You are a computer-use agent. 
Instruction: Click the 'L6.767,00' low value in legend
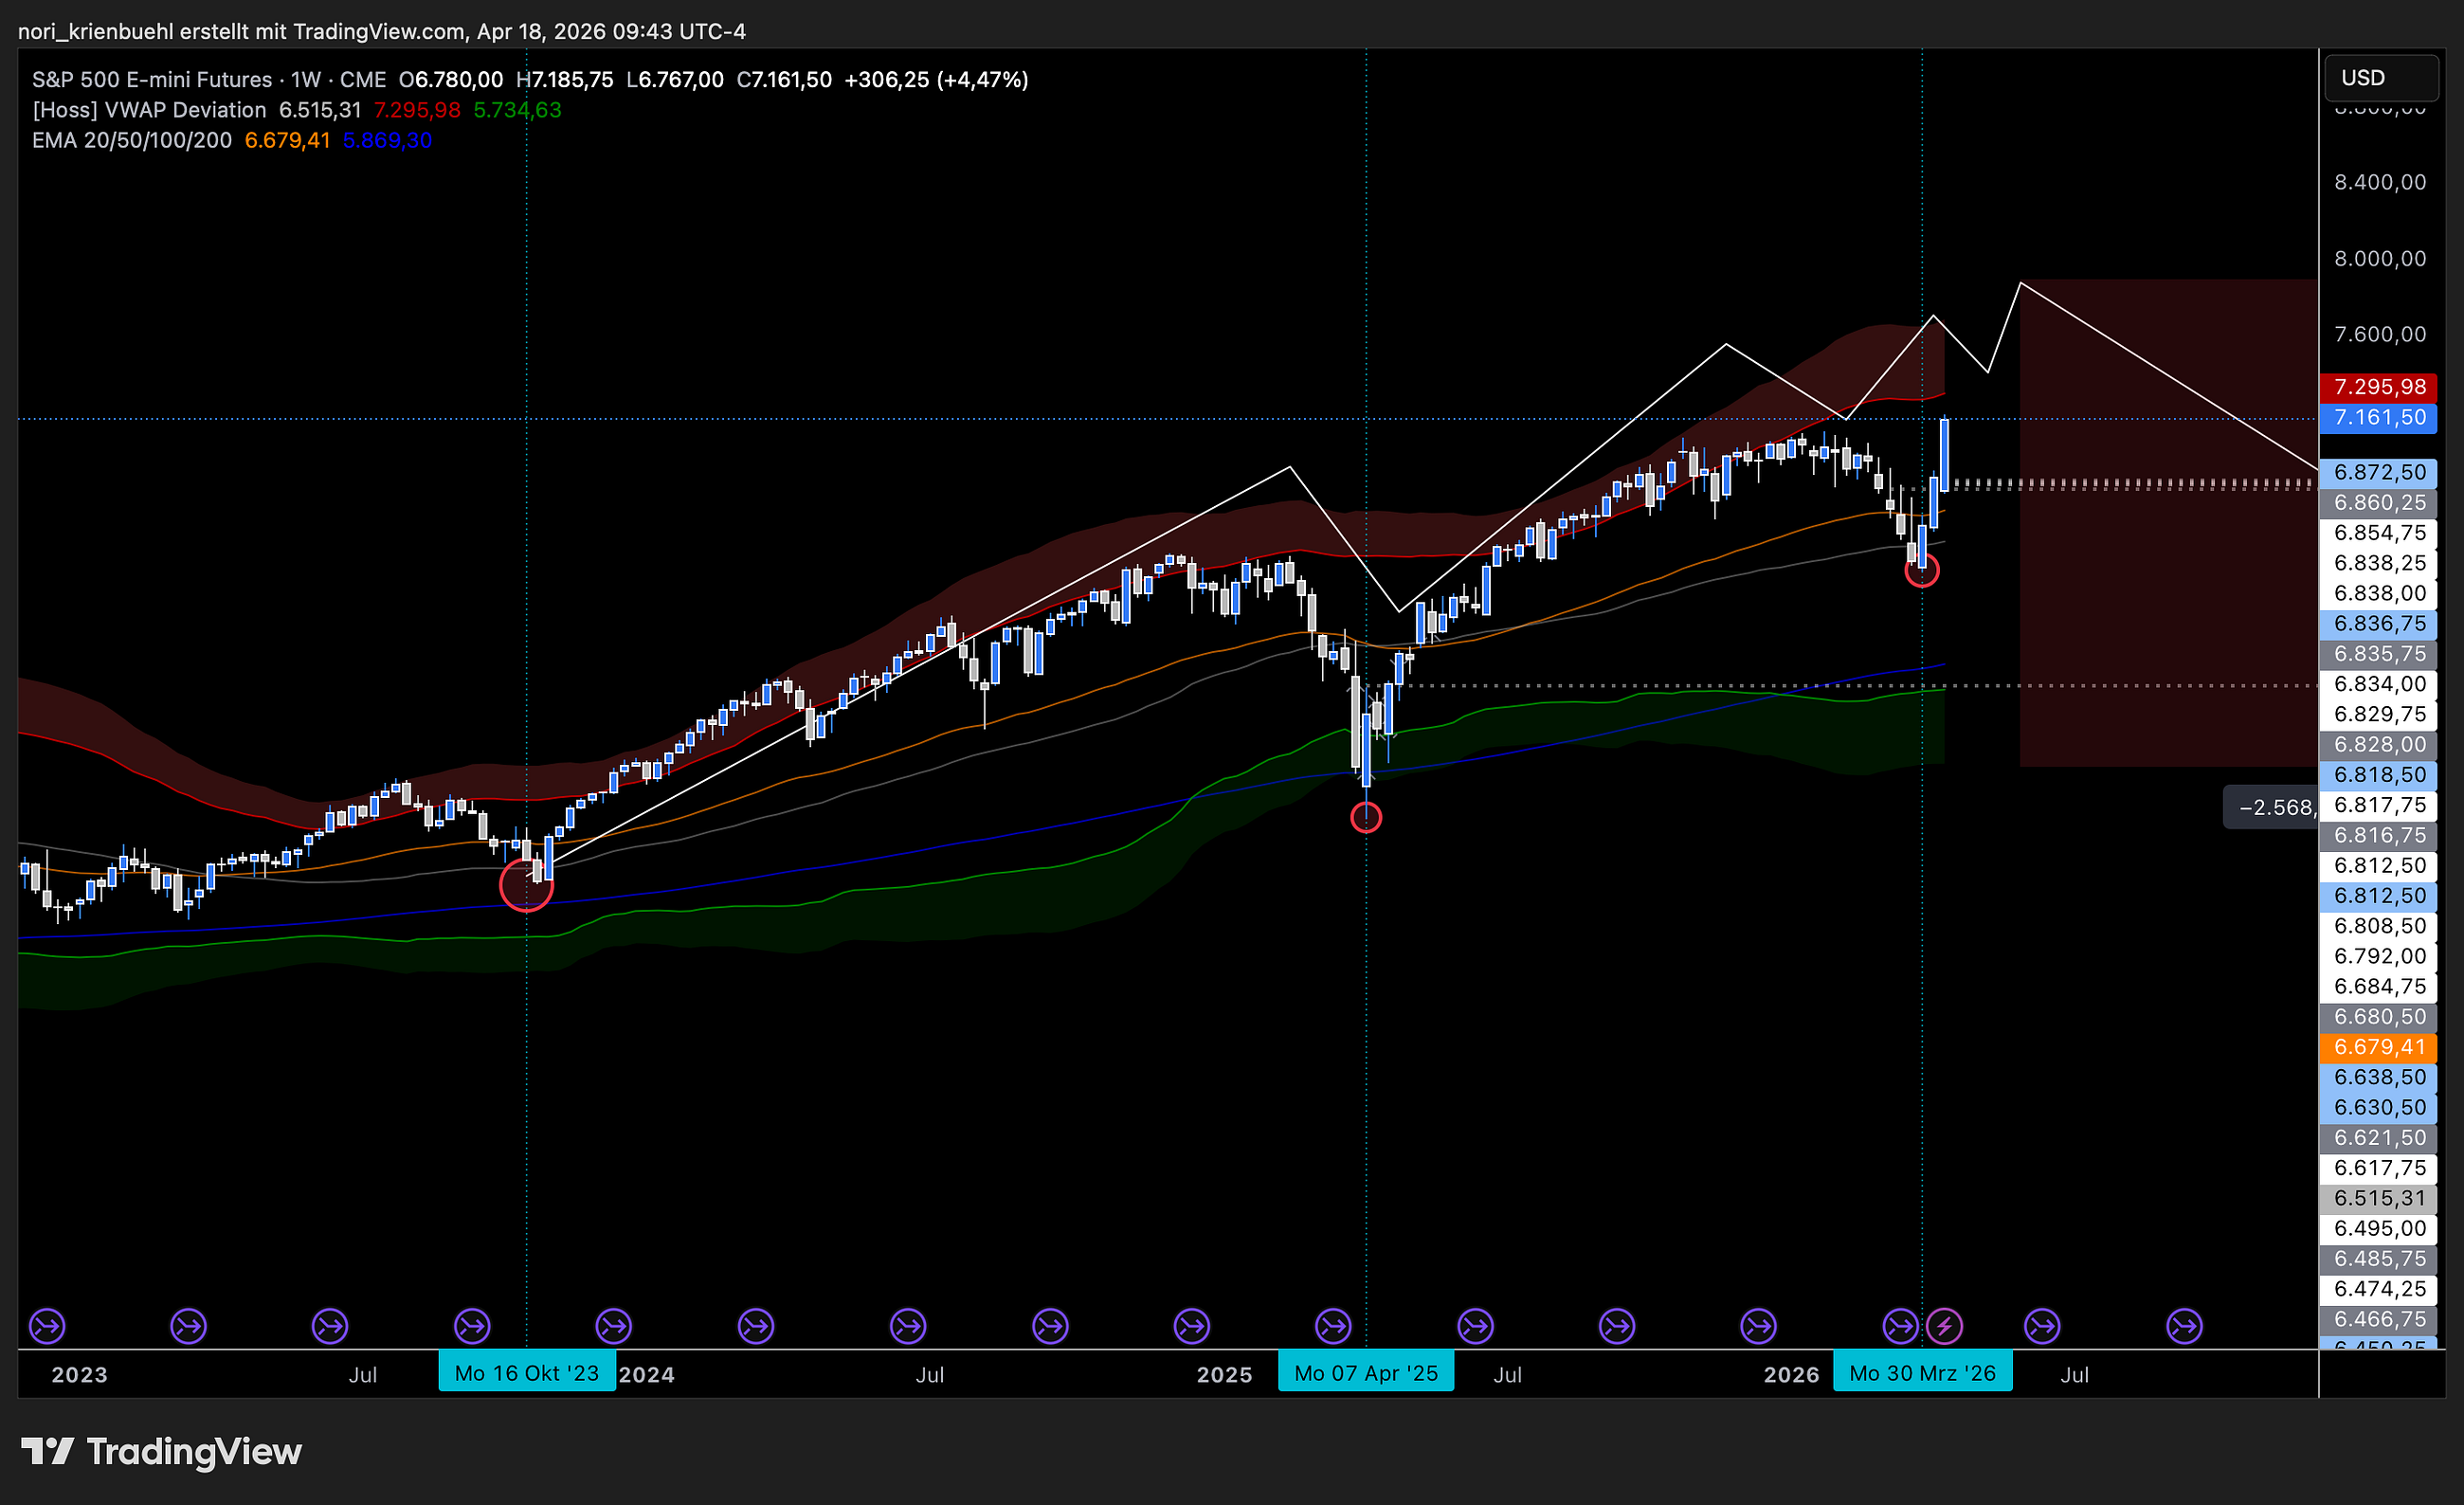point(675,80)
